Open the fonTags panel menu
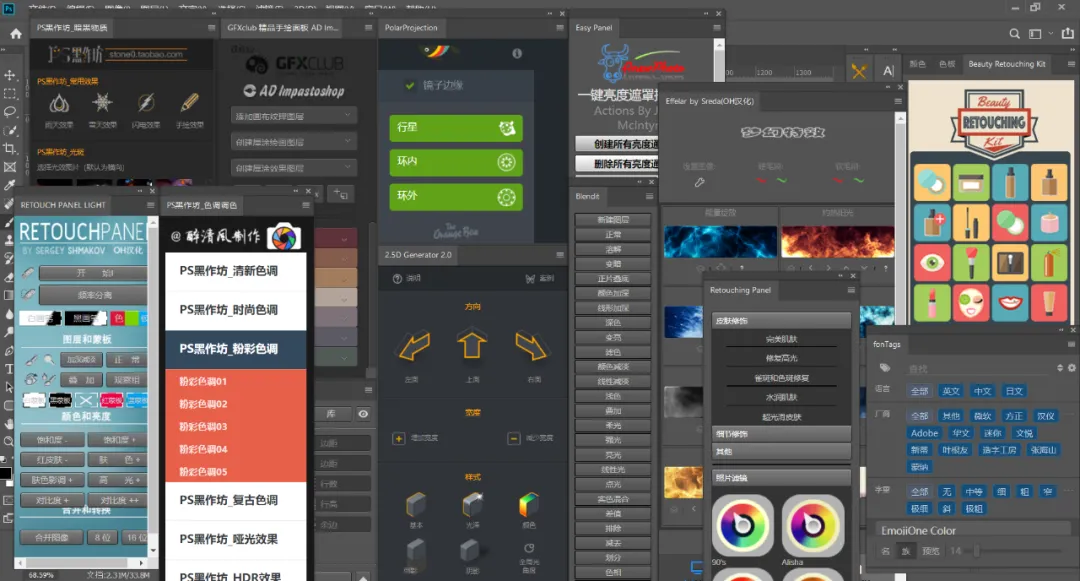Viewport: 1080px width, 581px height. (1072, 344)
